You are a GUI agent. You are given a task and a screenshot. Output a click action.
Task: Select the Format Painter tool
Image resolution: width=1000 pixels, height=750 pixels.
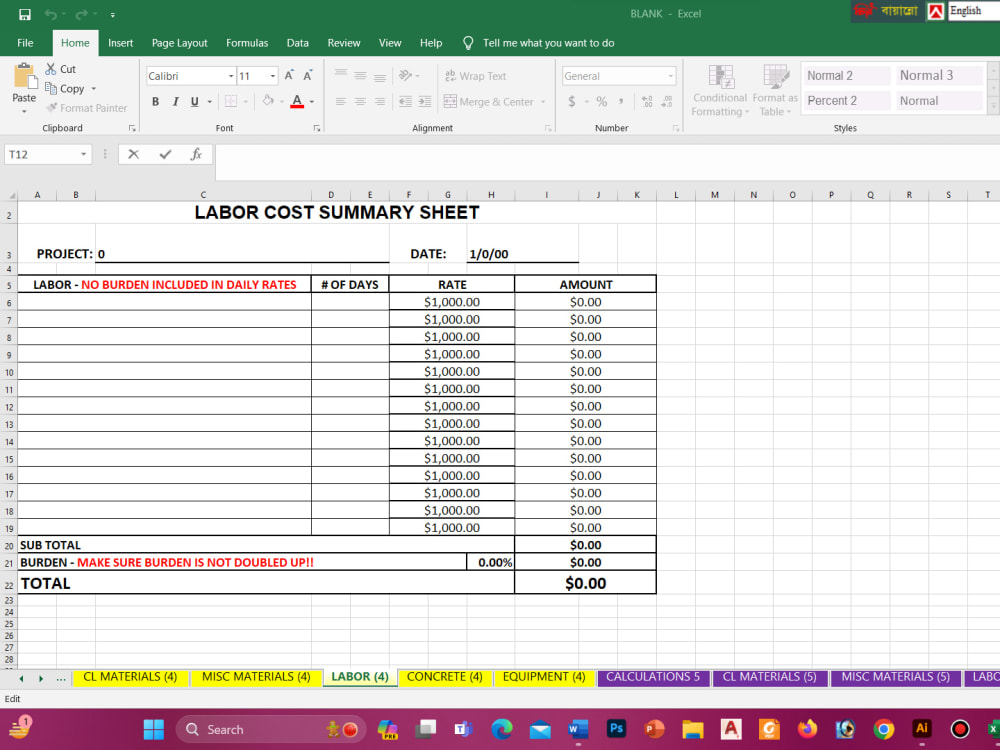(x=86, y=108)
